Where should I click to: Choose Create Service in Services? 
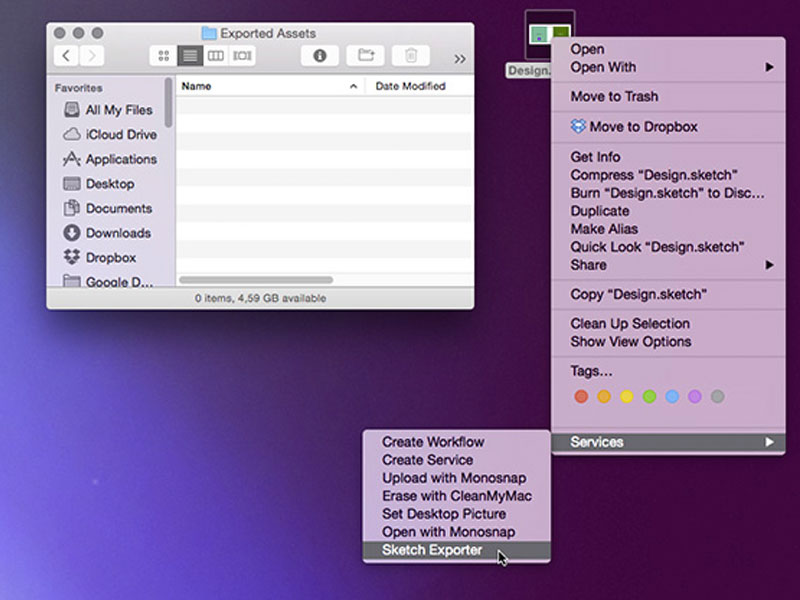point(457,460)
